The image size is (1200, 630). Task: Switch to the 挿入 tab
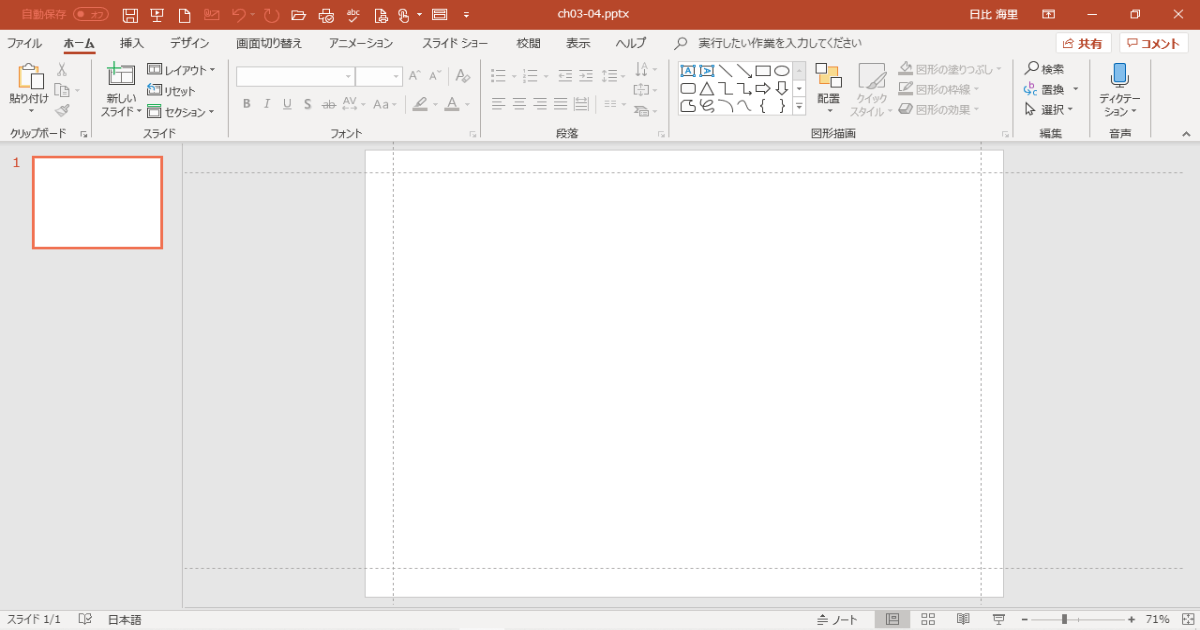coord(132,43)
